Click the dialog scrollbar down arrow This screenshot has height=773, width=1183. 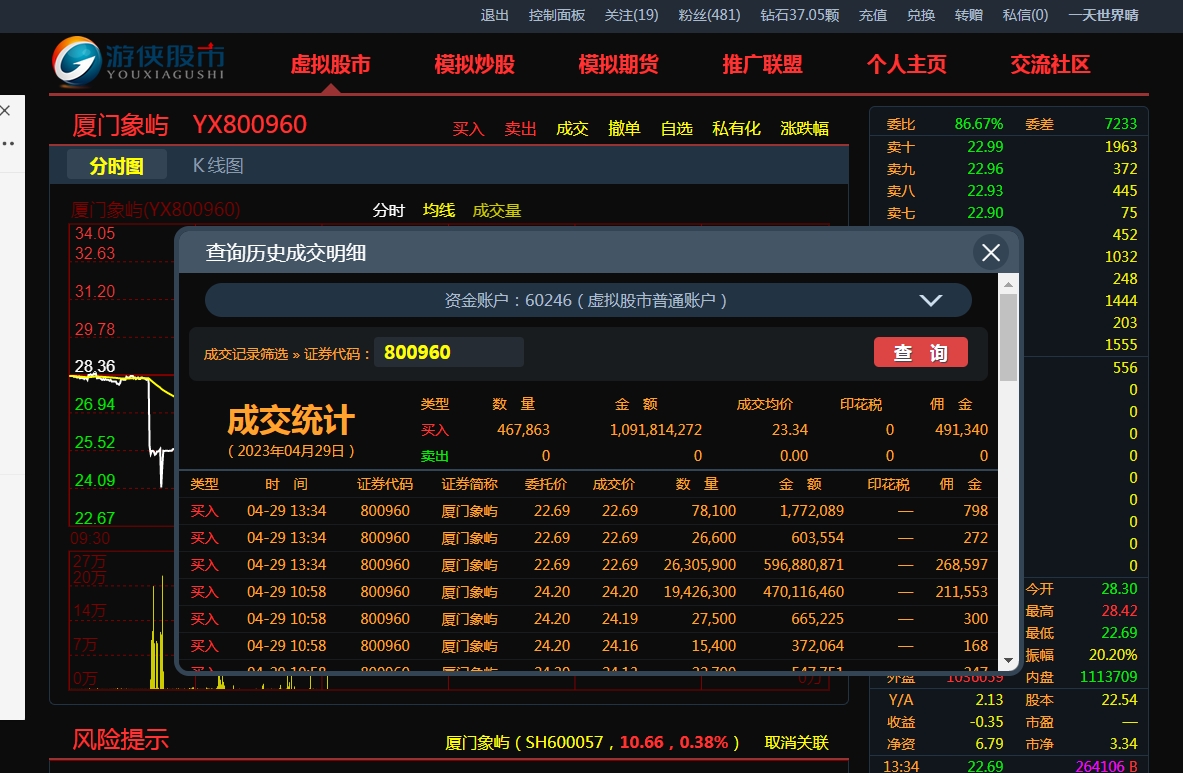tap(1008, 660)
